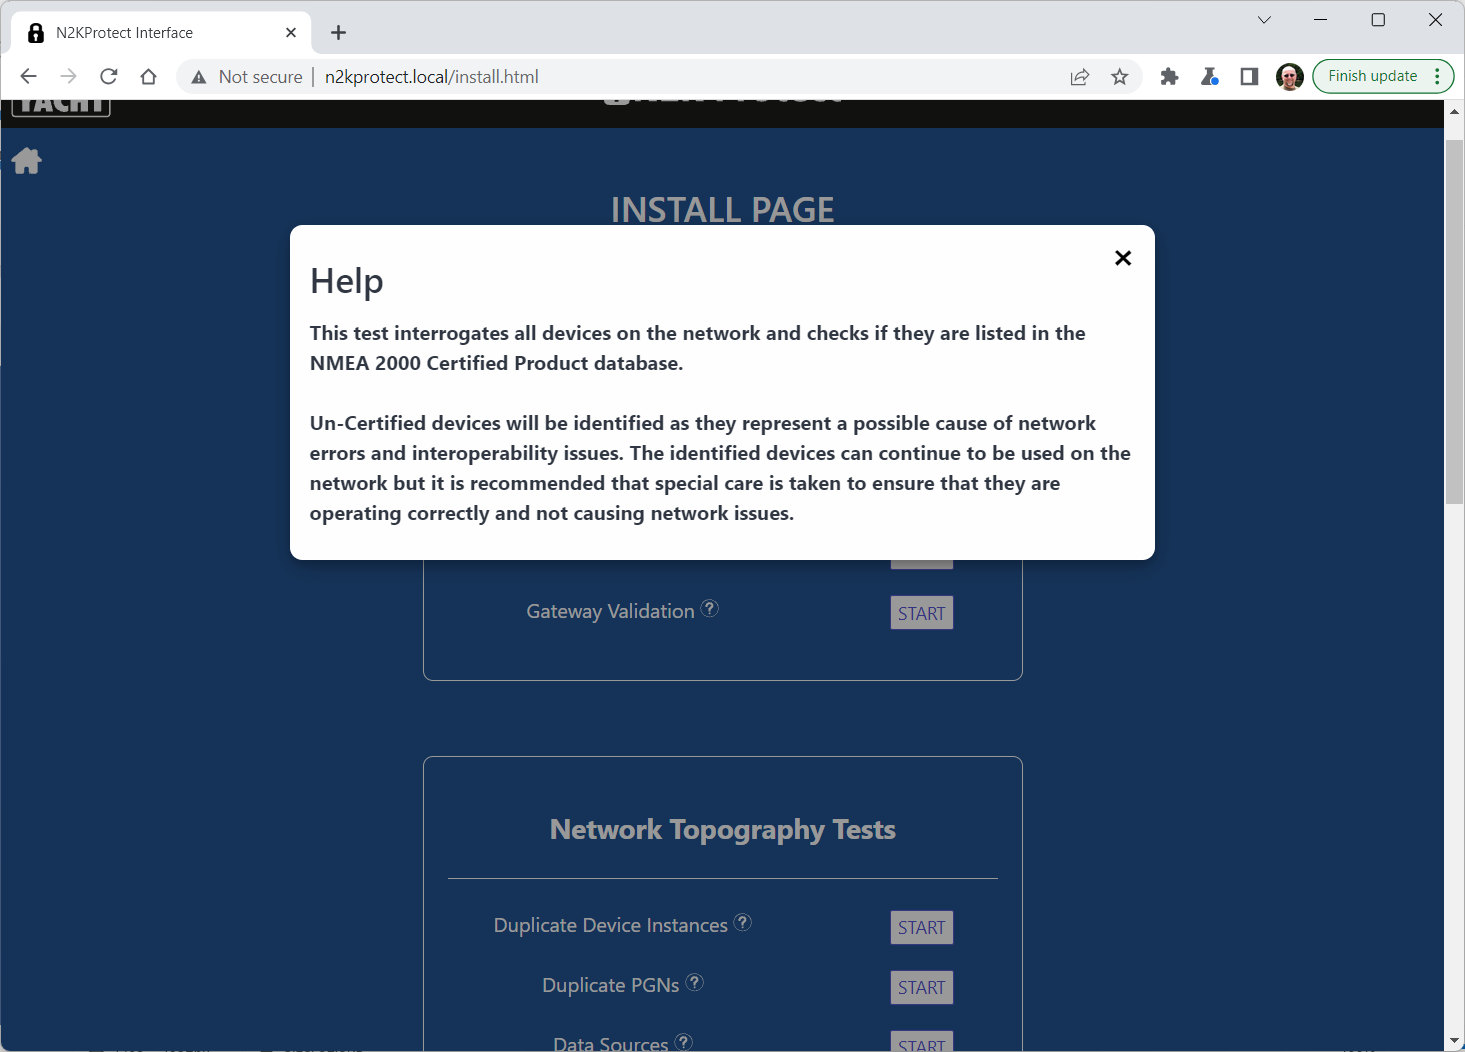Open Data Sources help icon

pyautogui.click(x=683, y=1041)
